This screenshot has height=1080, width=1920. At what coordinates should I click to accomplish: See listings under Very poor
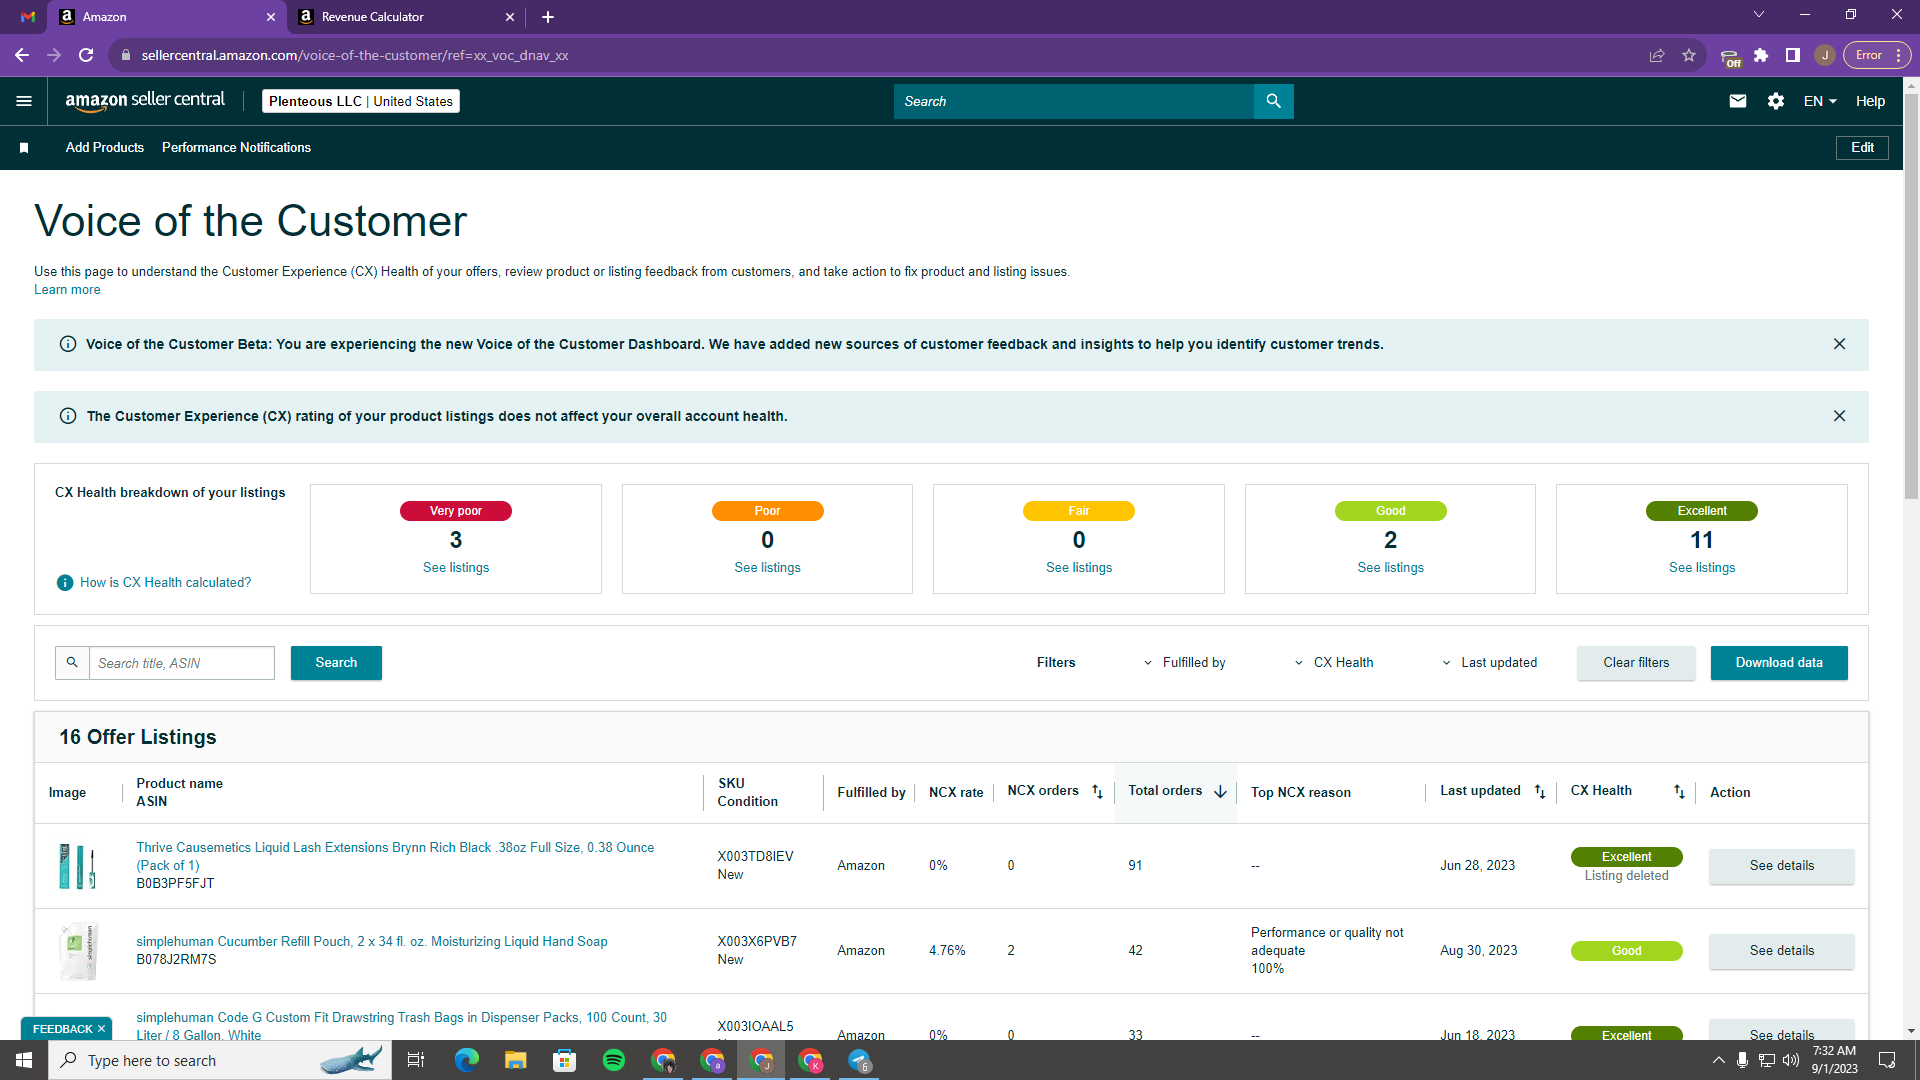tap(456, 568)
